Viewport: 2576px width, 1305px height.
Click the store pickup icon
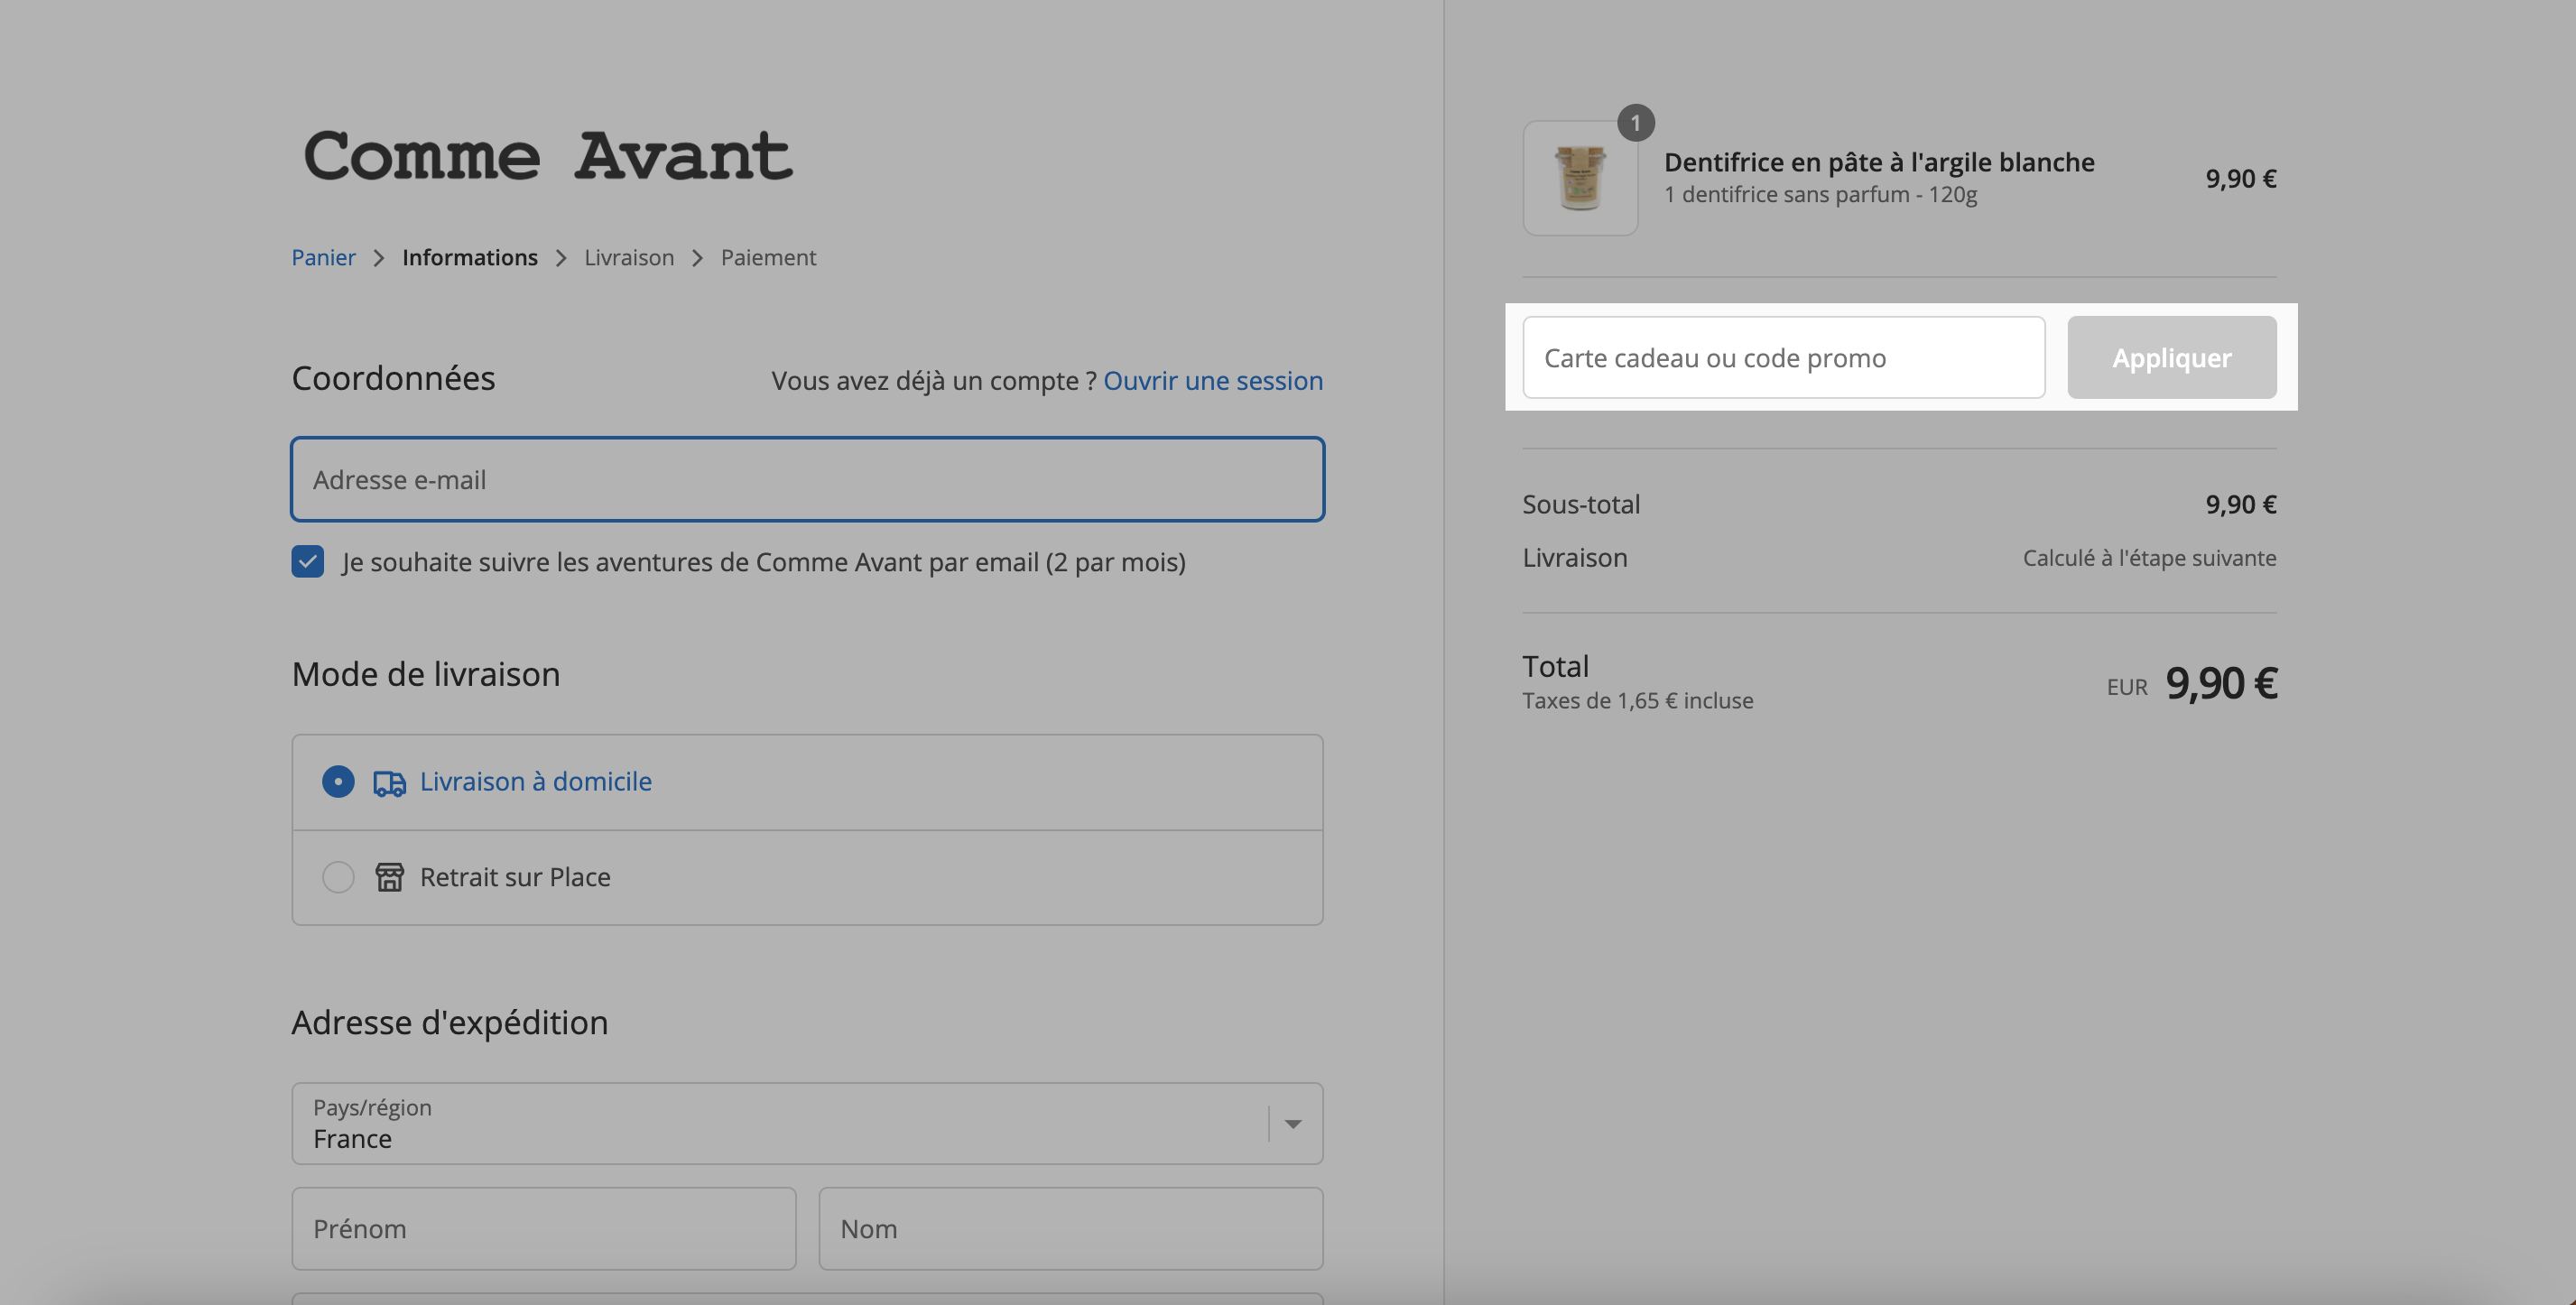coord(389,877)
